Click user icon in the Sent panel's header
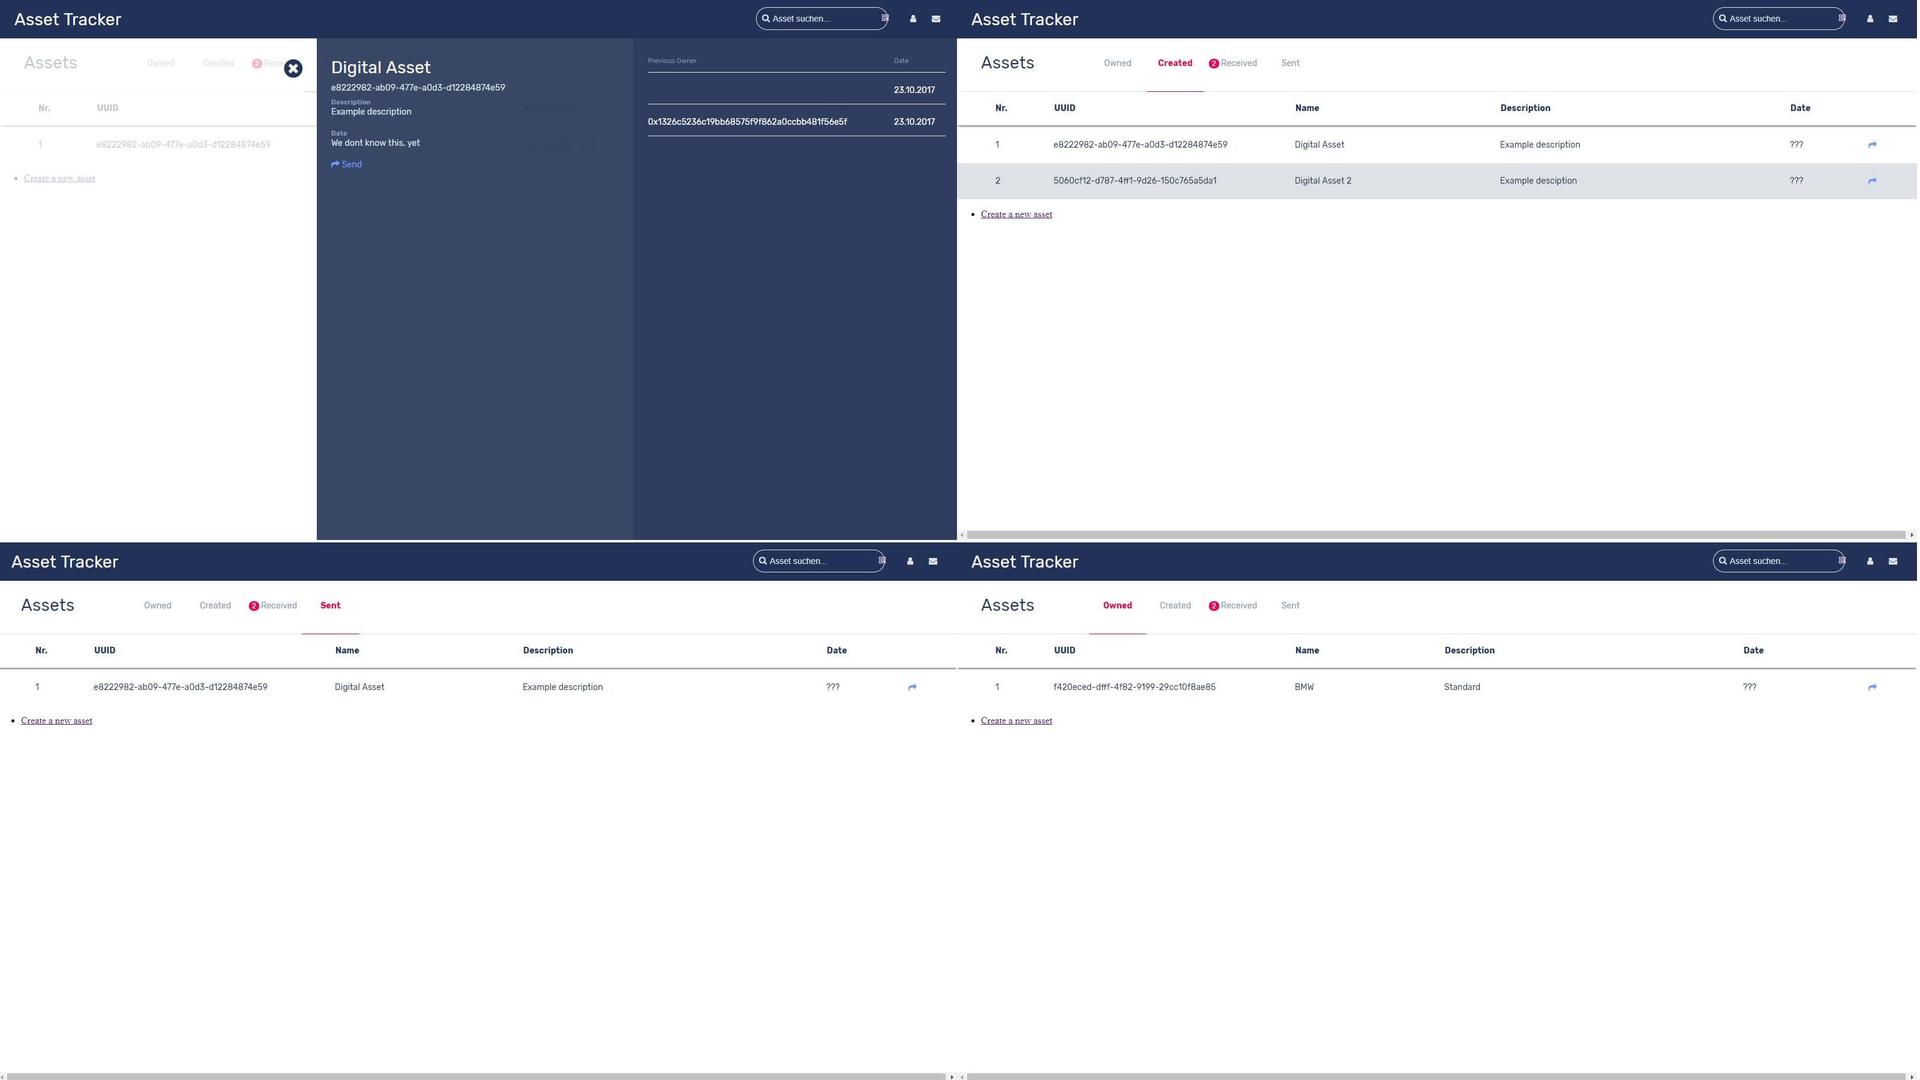 coord(910,562)
